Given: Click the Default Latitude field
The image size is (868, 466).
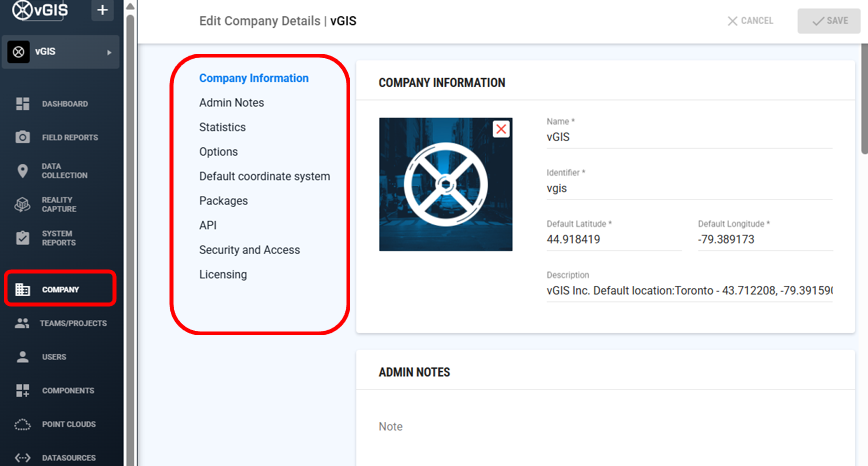Looking at the screenshot, I should (x=614, y=239).
